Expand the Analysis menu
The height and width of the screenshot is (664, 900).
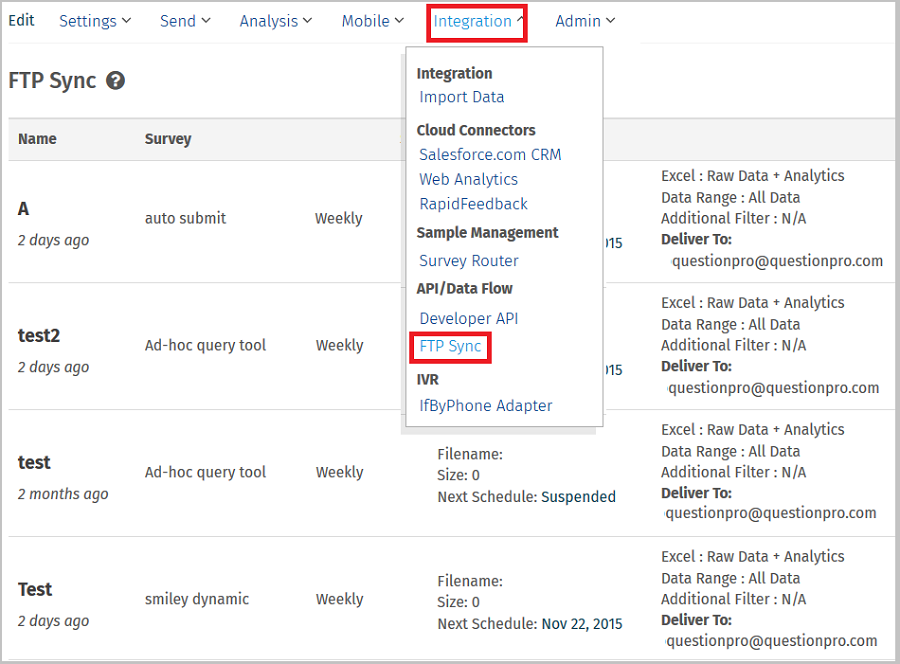(x=275, y=20)
